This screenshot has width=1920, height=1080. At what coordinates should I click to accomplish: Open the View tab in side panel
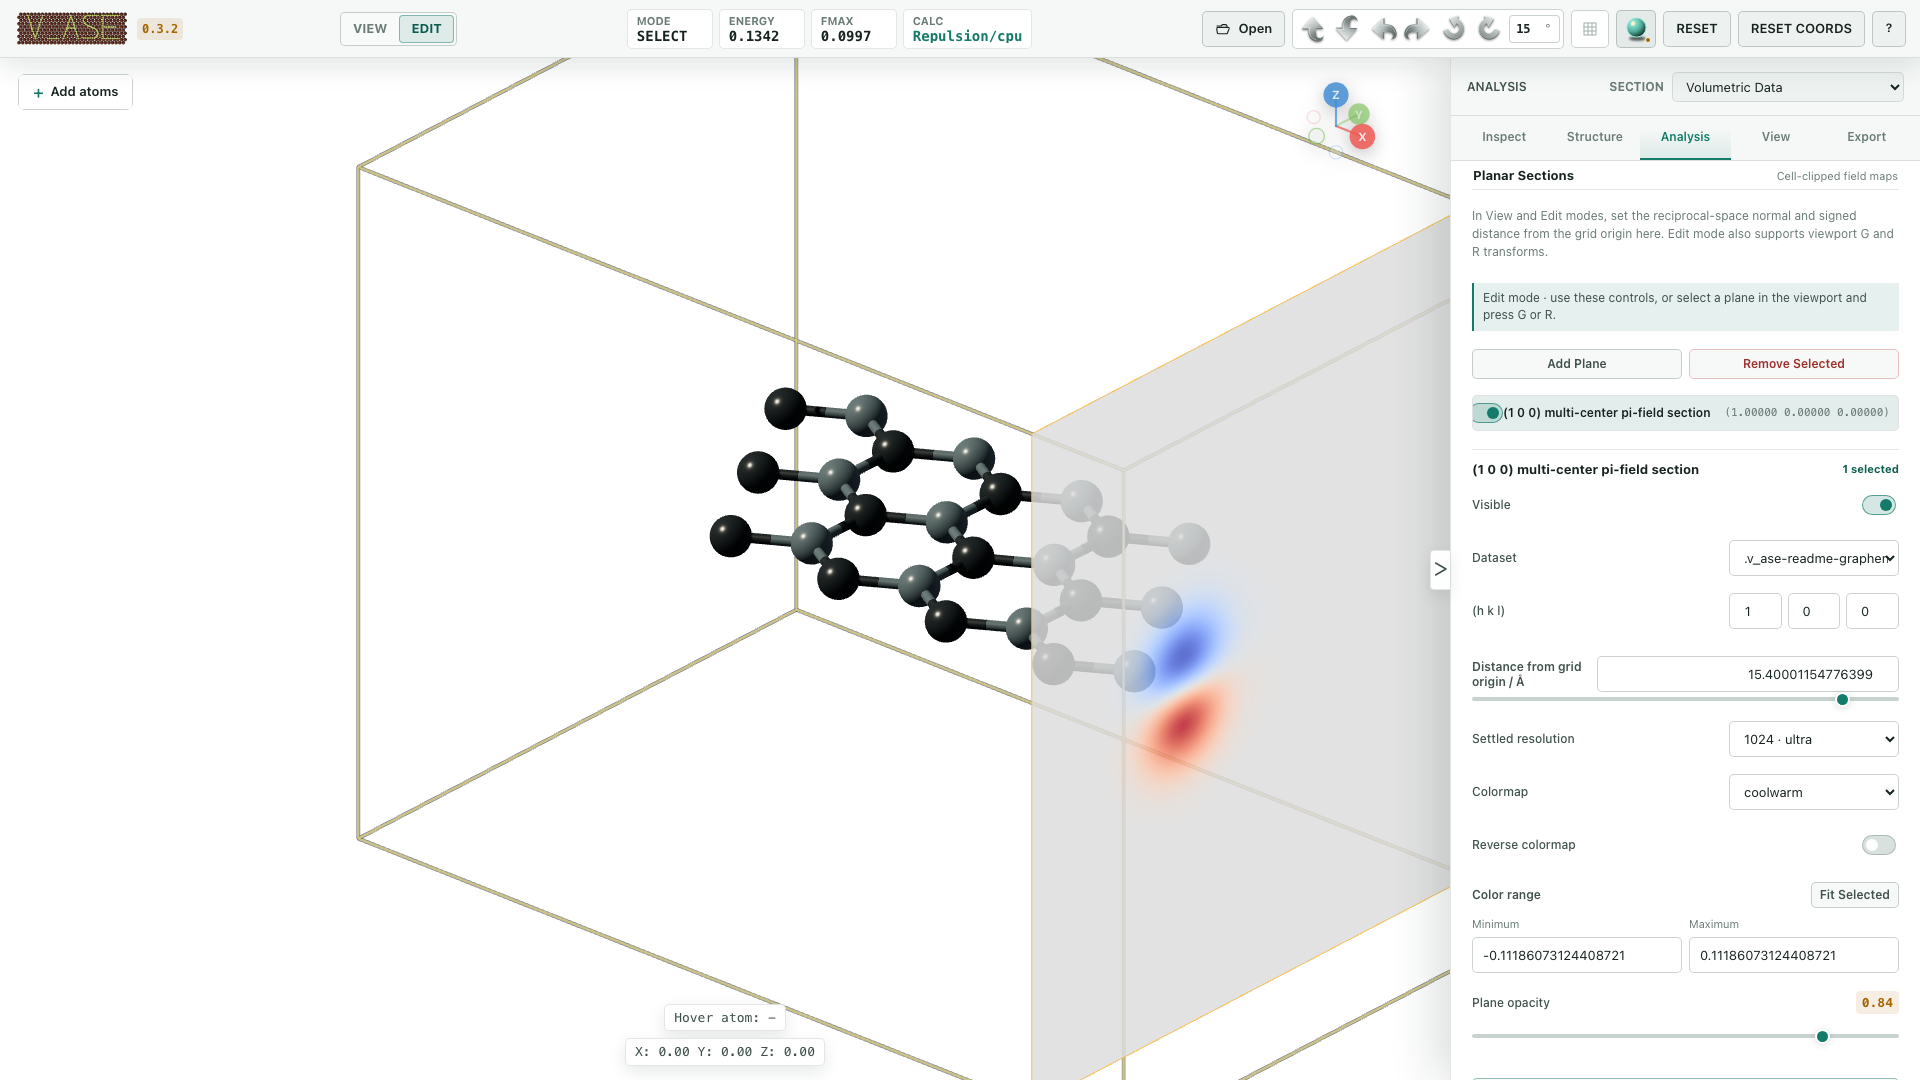pyautogui.click(x=1775, y=137)
